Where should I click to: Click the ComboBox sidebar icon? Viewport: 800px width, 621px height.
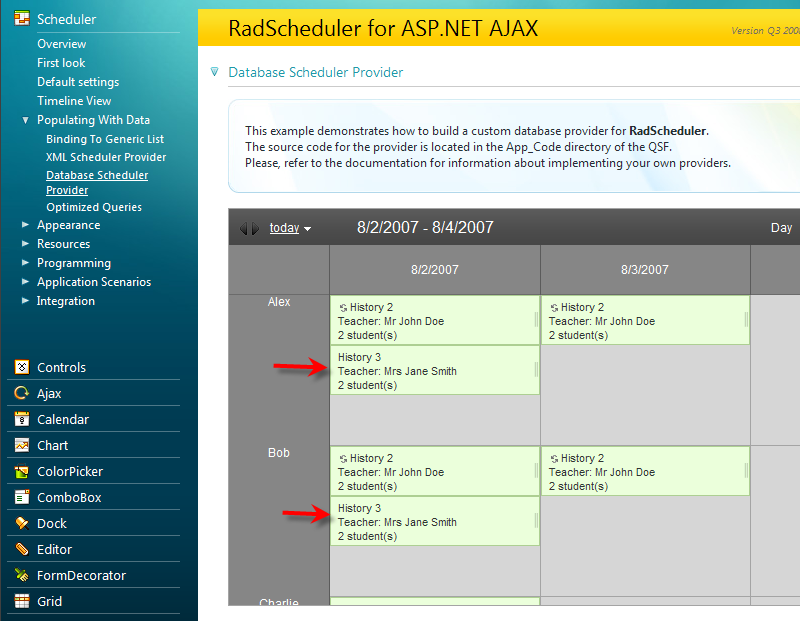click(21, 497)
